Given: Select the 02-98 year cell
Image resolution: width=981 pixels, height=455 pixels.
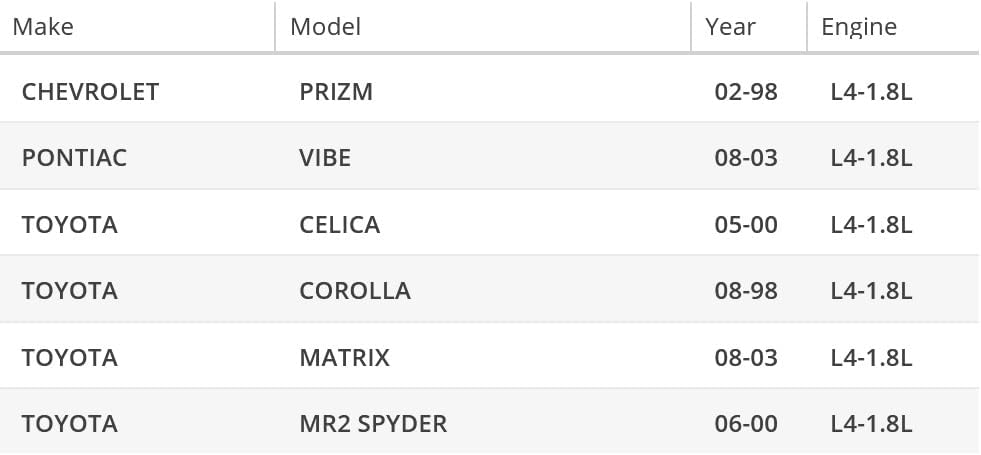Looking at the screenshot, I should pos(746,92).
